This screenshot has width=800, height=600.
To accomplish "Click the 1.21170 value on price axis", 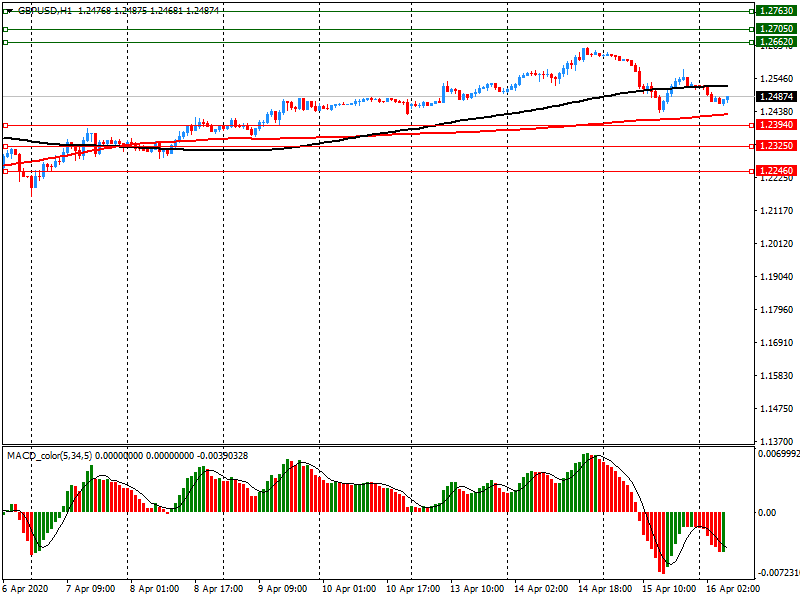I will (777, 211).
